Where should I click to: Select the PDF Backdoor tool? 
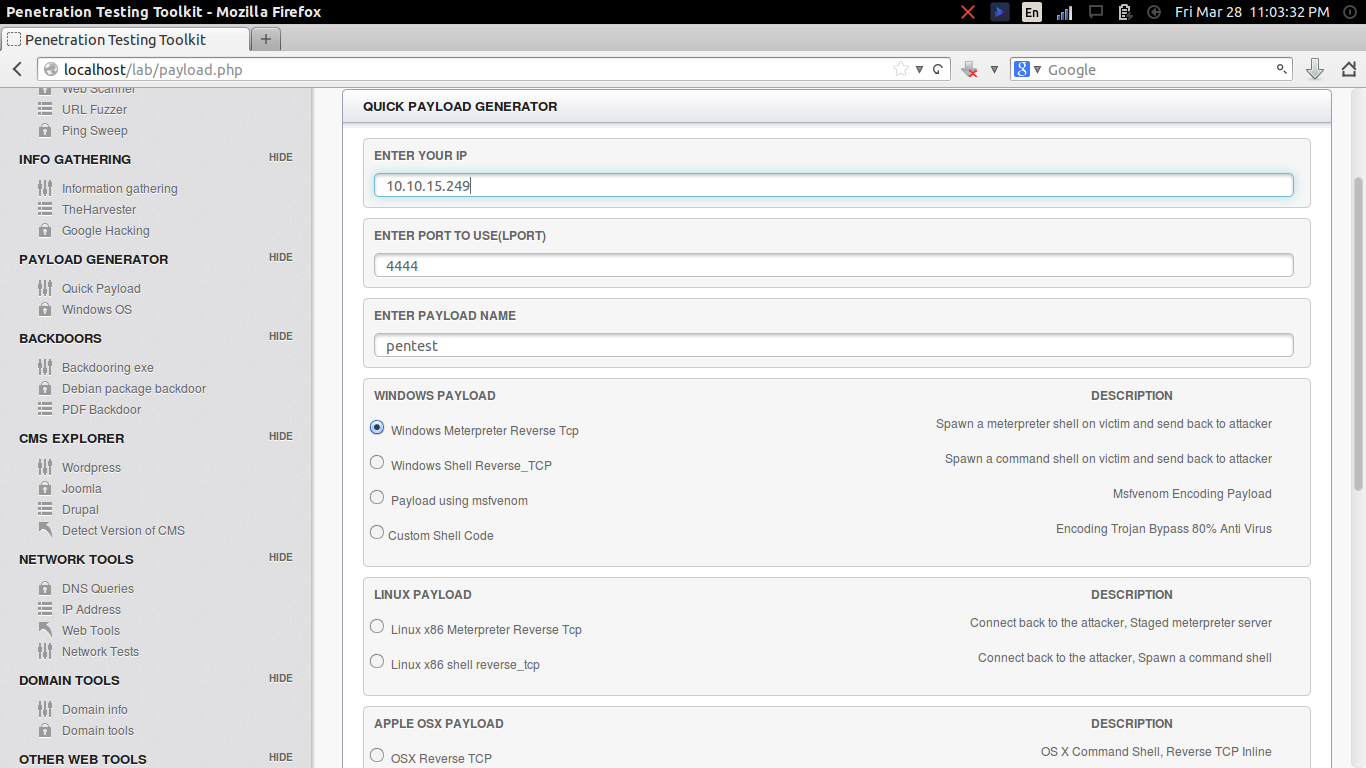click(103, 409)
